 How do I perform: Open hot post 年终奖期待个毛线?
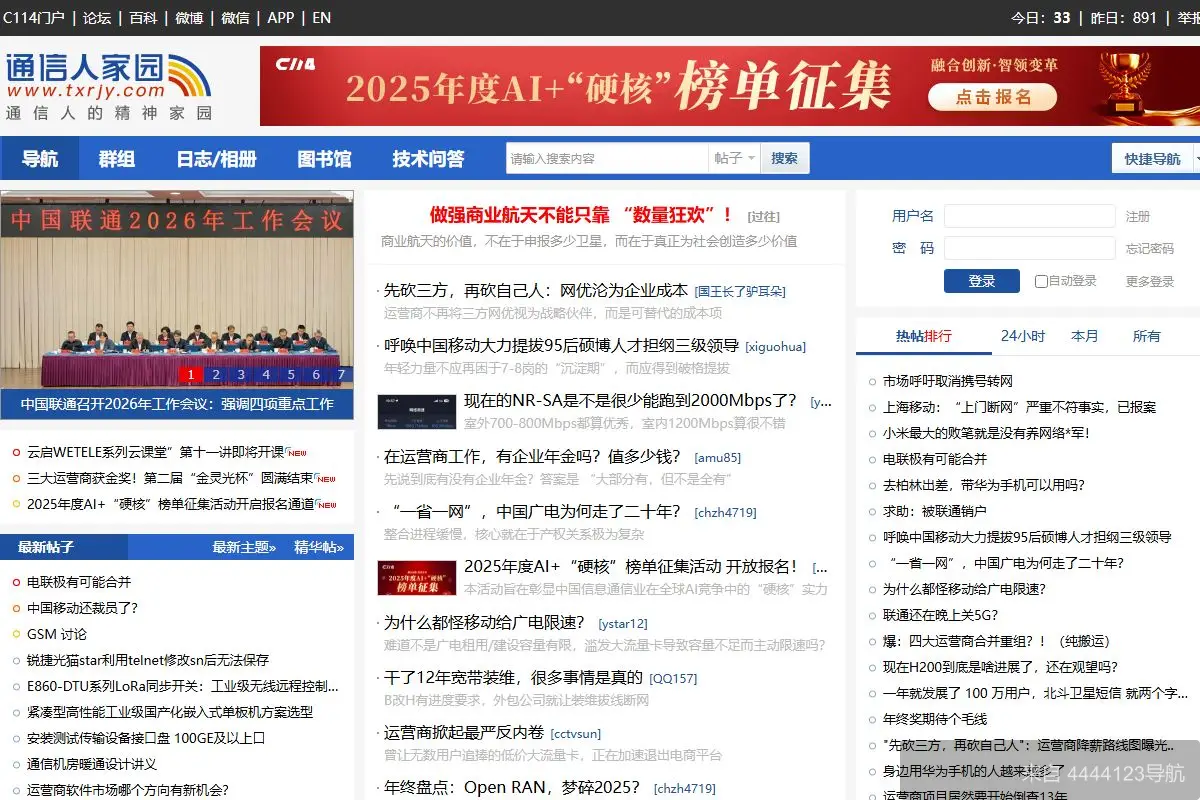pos(935,719)
